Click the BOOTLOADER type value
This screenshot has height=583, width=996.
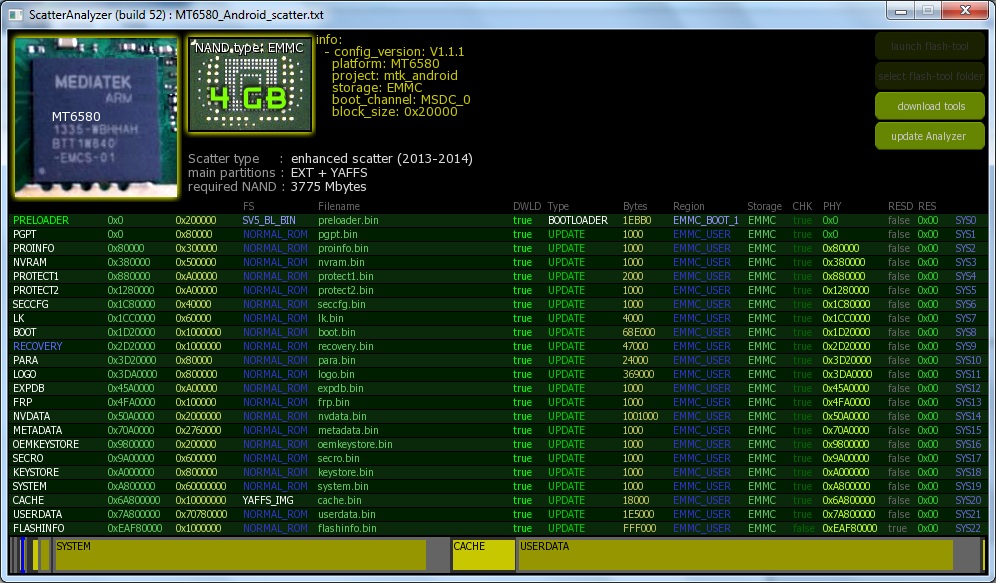[x=578, y=220]
